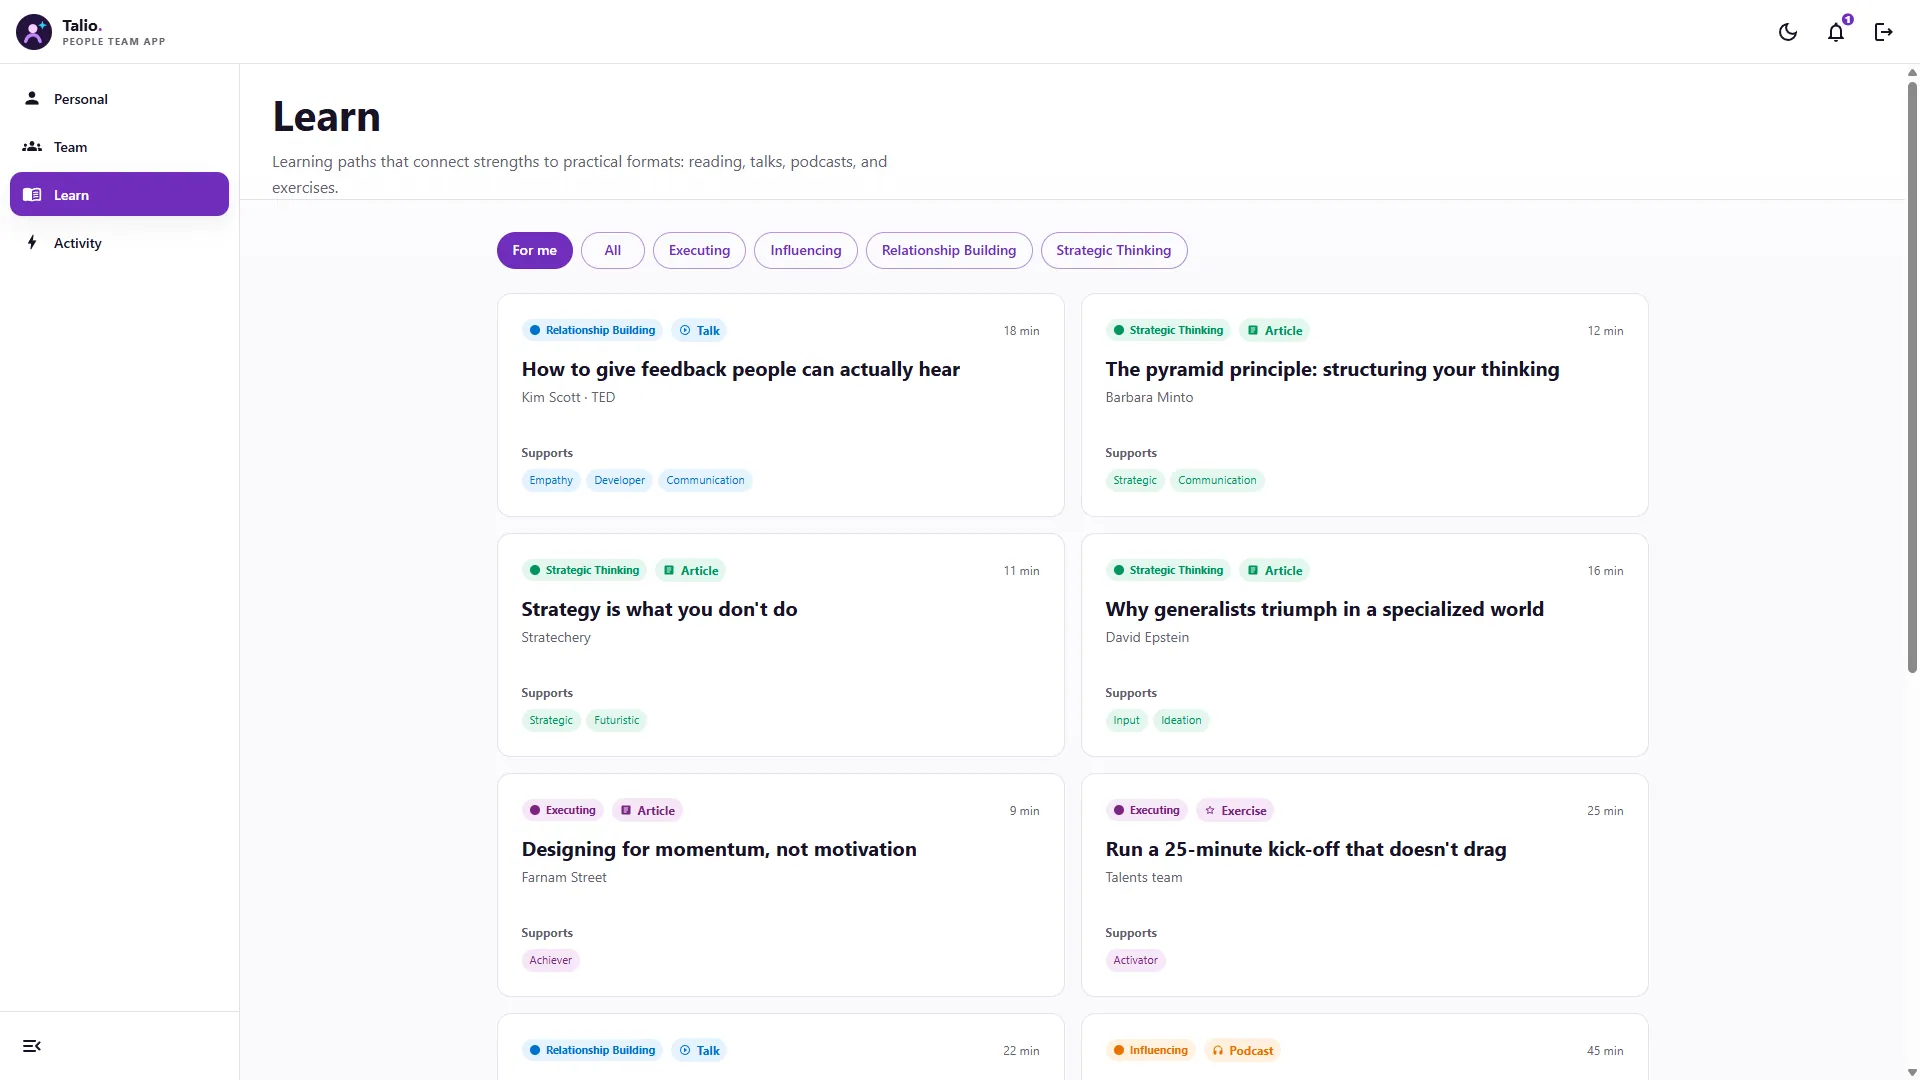Select the For me filter

(535, 251)
